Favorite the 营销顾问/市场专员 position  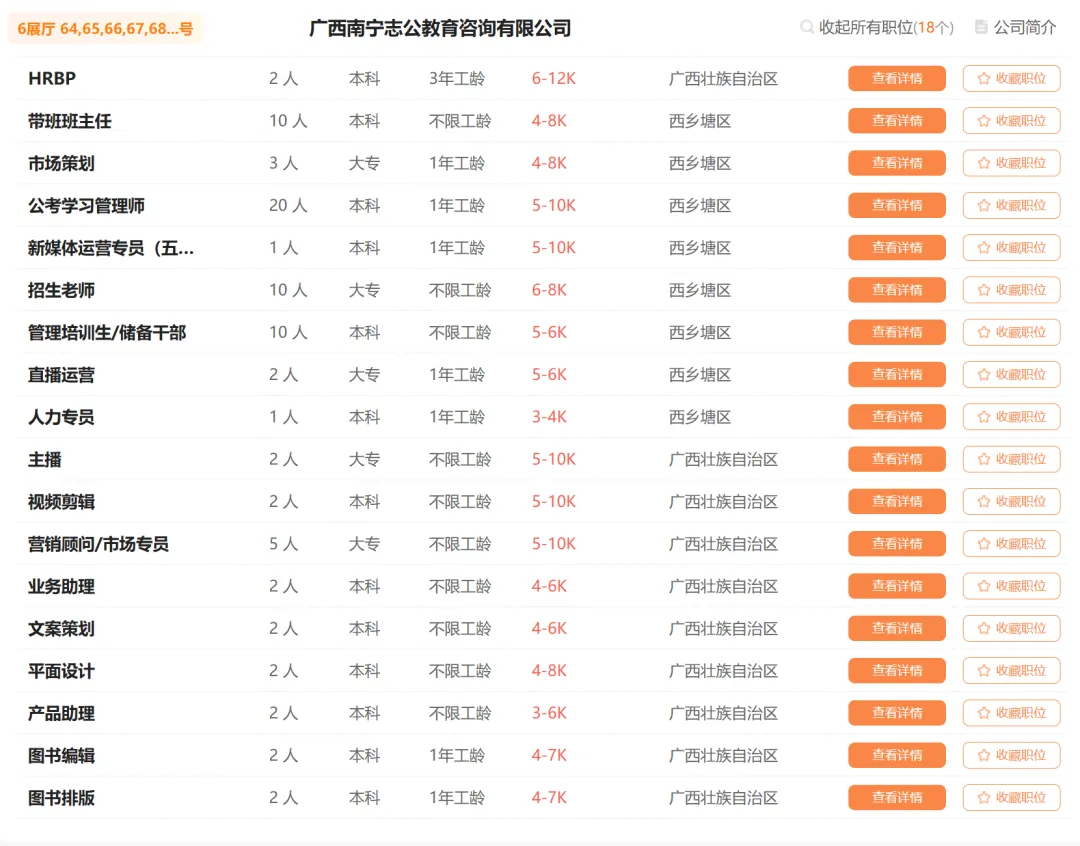click(x=1011, y=544)
